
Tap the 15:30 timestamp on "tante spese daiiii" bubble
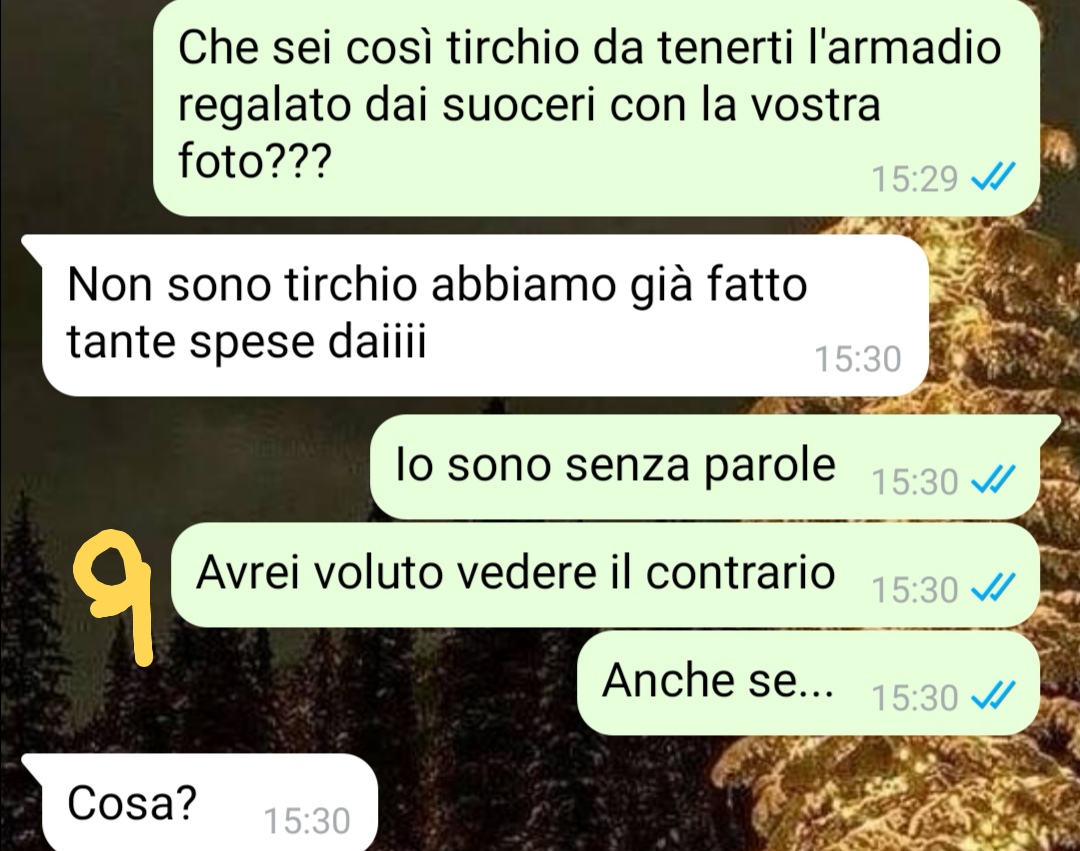coord(858,359)
